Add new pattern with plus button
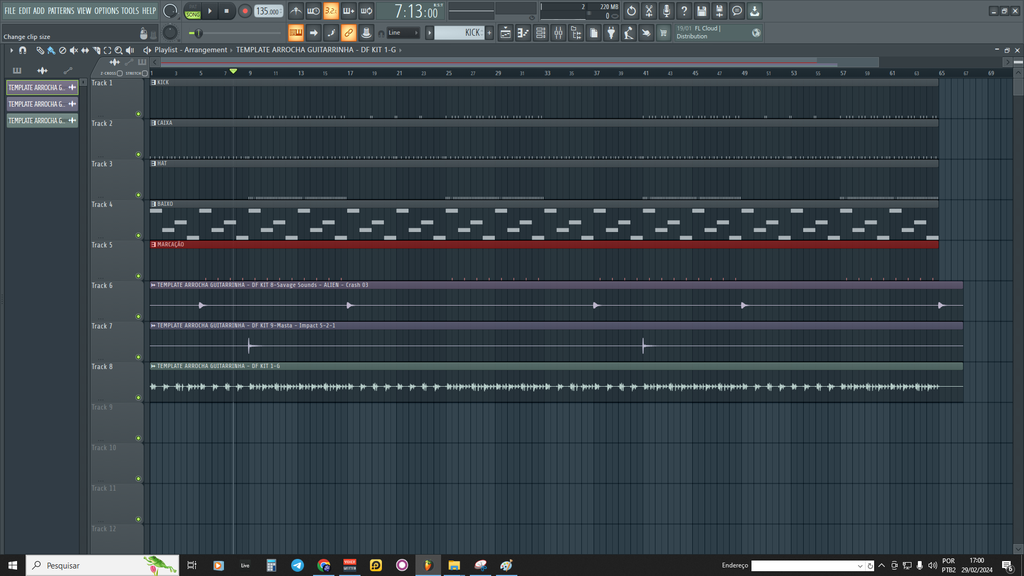This screenshot has width=1024, height=576. [x=489, y=33]
